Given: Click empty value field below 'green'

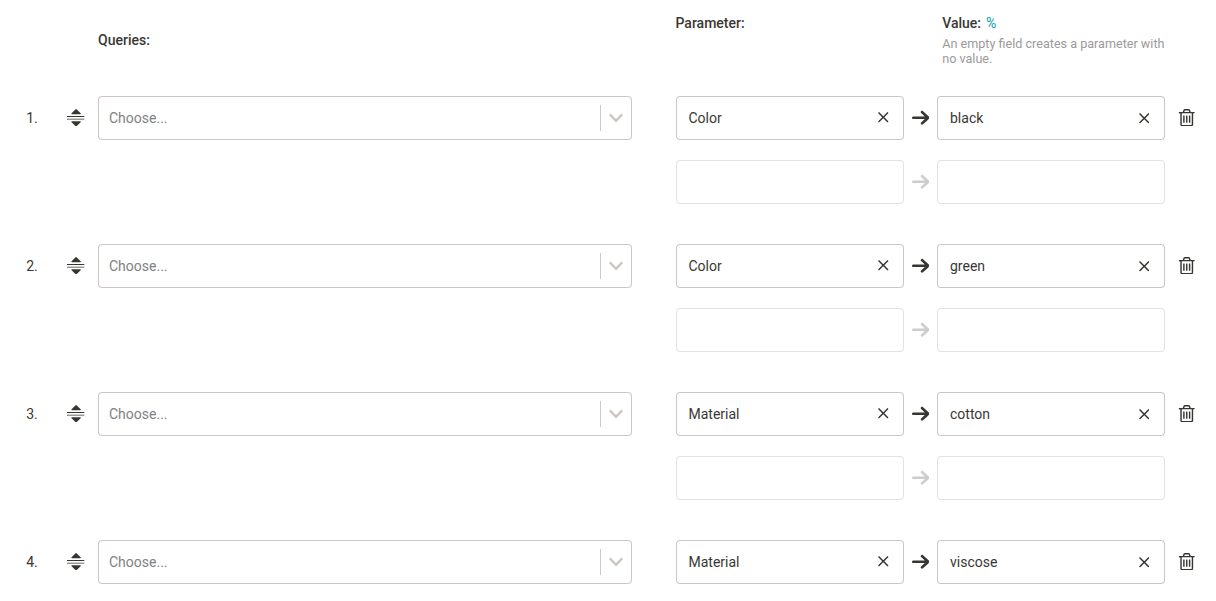Looking at the screenshot, I should [x=1050, y=330].
